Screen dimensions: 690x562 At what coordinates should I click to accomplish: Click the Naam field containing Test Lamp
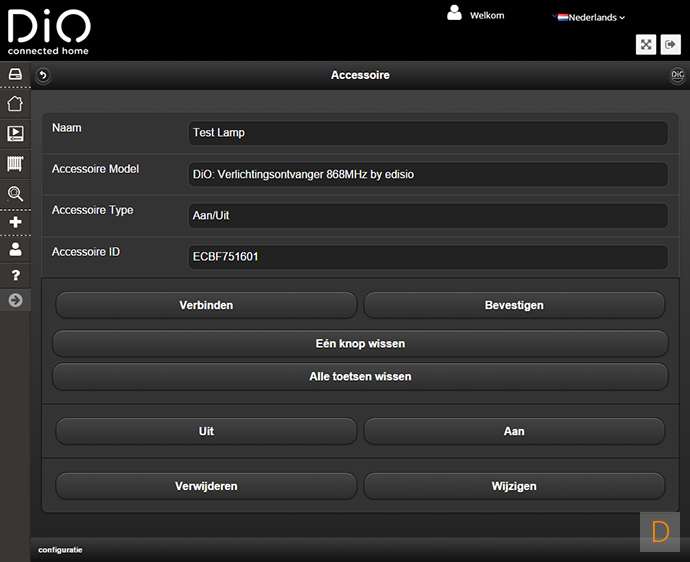pyautogui.click(x=428, y=133)
